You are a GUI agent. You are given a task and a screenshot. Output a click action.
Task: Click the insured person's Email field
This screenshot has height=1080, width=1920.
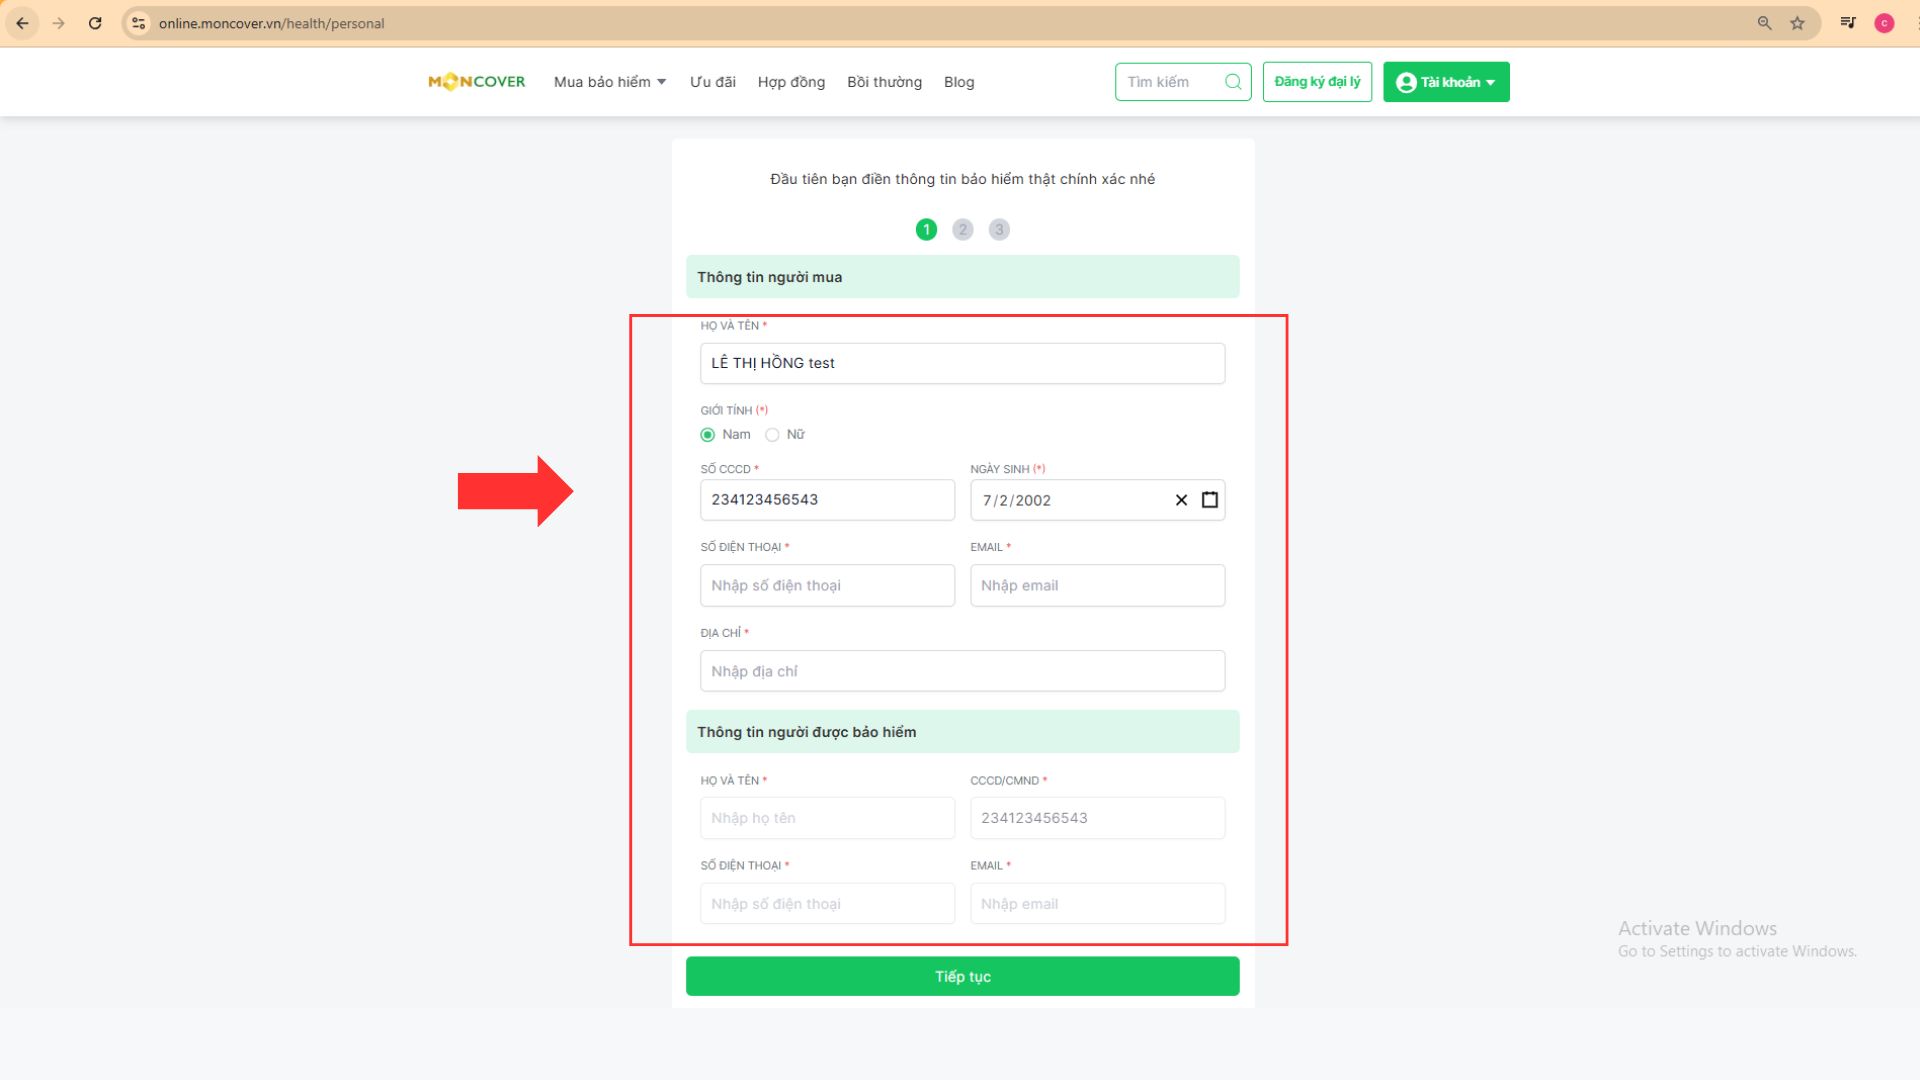click(x=1097, y=903)
